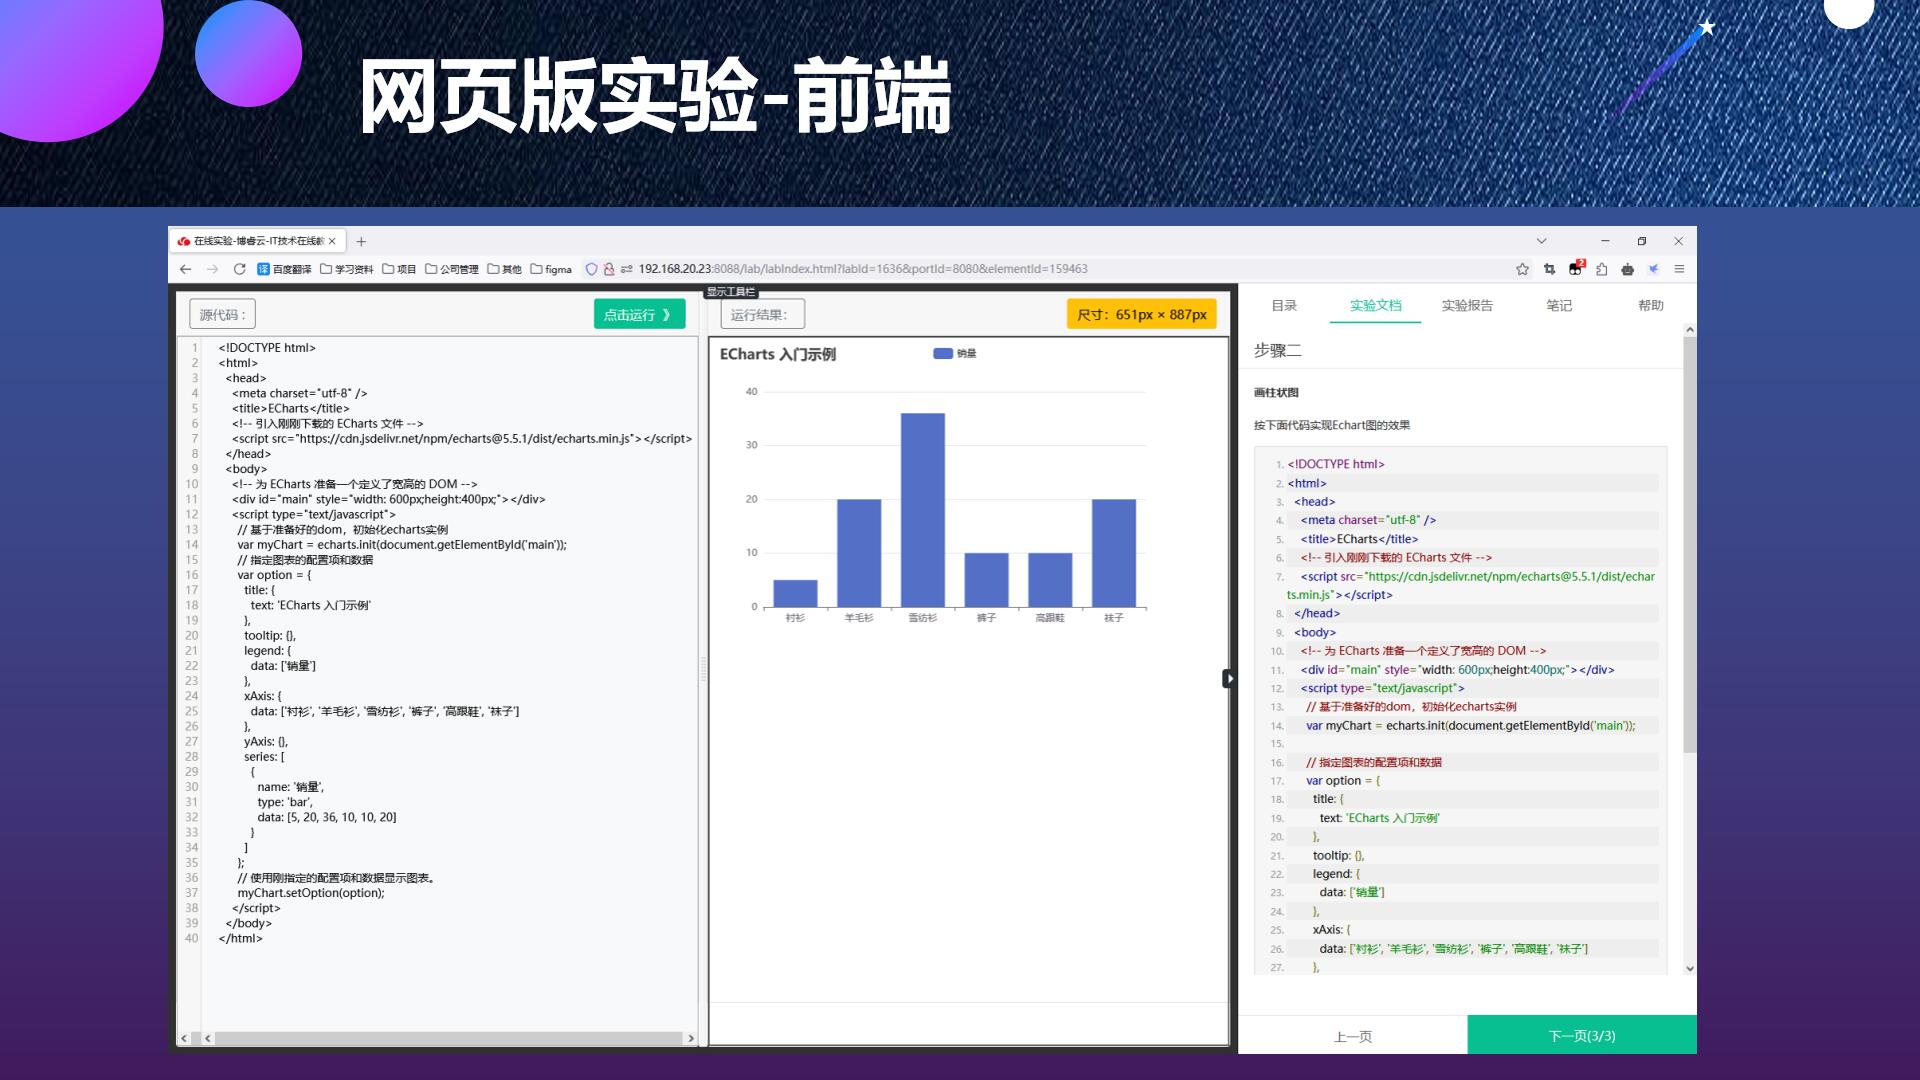
Task: Open the 其他 bookmark folder
Action: [x=504, y=269]
